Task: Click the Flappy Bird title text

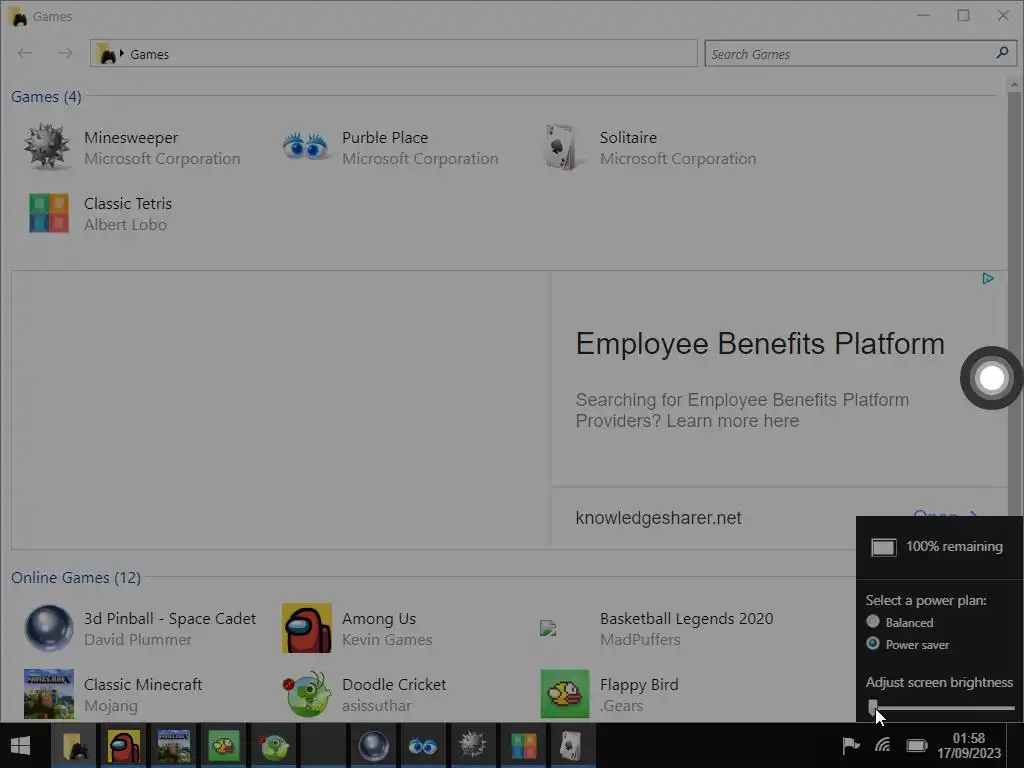Action: pyautogui.click(x=639, y=685)
